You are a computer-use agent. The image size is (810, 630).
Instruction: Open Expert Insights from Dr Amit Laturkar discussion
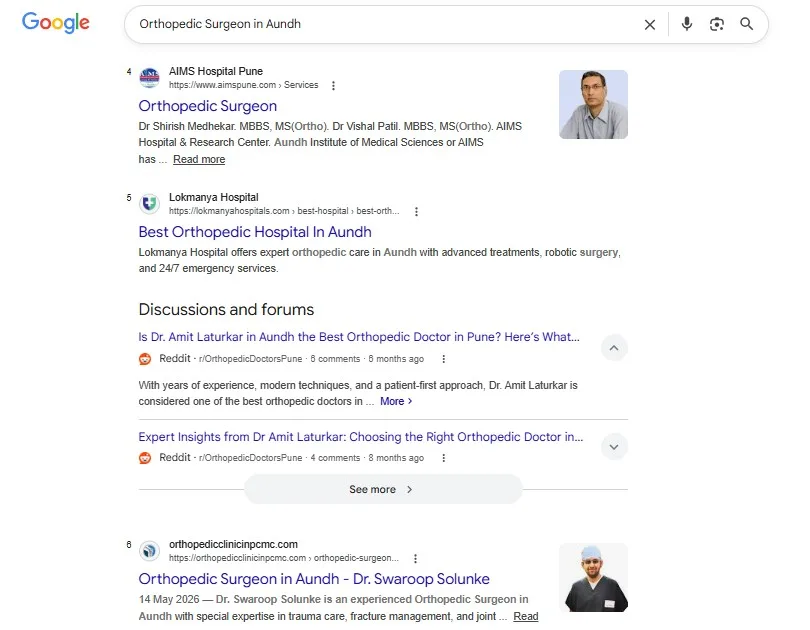tap(361, 437)
